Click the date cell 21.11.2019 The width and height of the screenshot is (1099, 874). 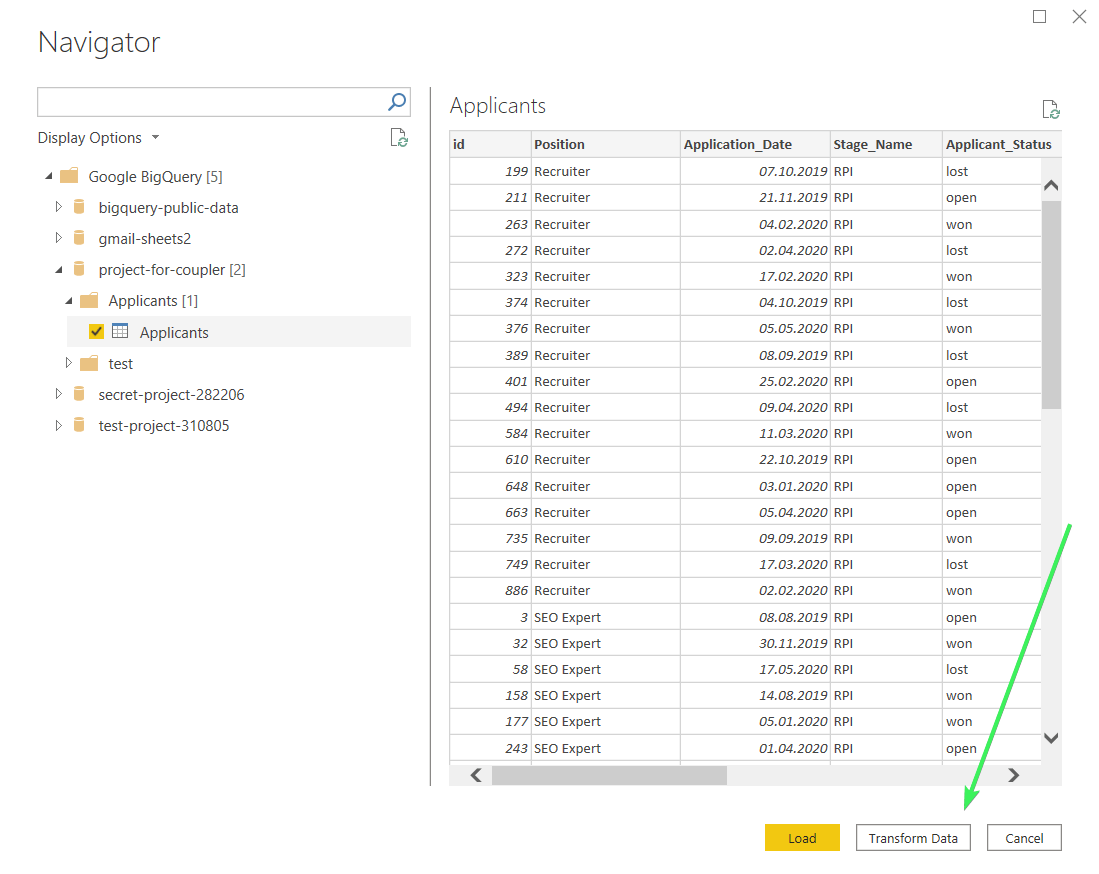[756, 198]
